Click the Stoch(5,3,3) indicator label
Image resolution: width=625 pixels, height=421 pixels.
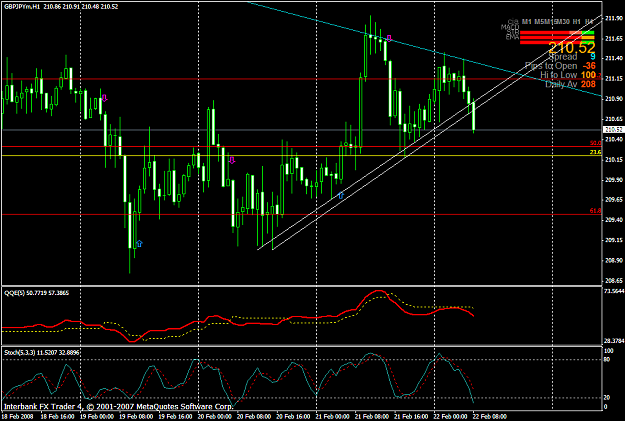point(20,352)
